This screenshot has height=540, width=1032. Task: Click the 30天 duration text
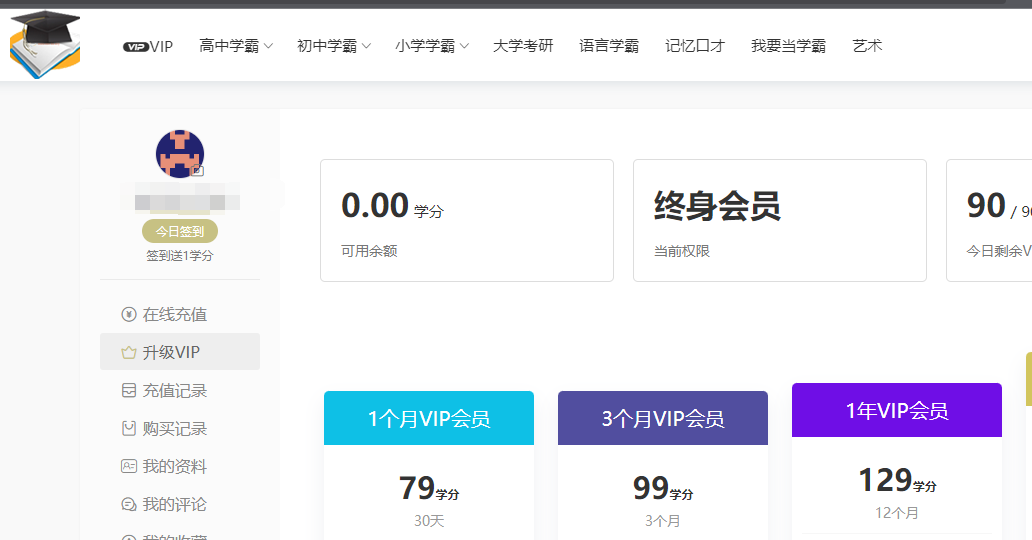click(x=429, y=521)
